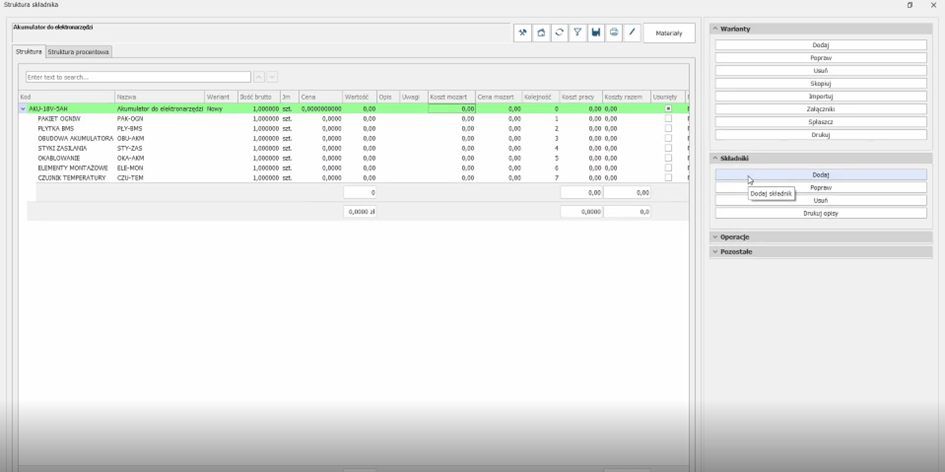Check Usunięty box in PAKIET OGNIW row
Image resolution: width=945 pixels, height=472 pixels.
(x=668, y=118)
